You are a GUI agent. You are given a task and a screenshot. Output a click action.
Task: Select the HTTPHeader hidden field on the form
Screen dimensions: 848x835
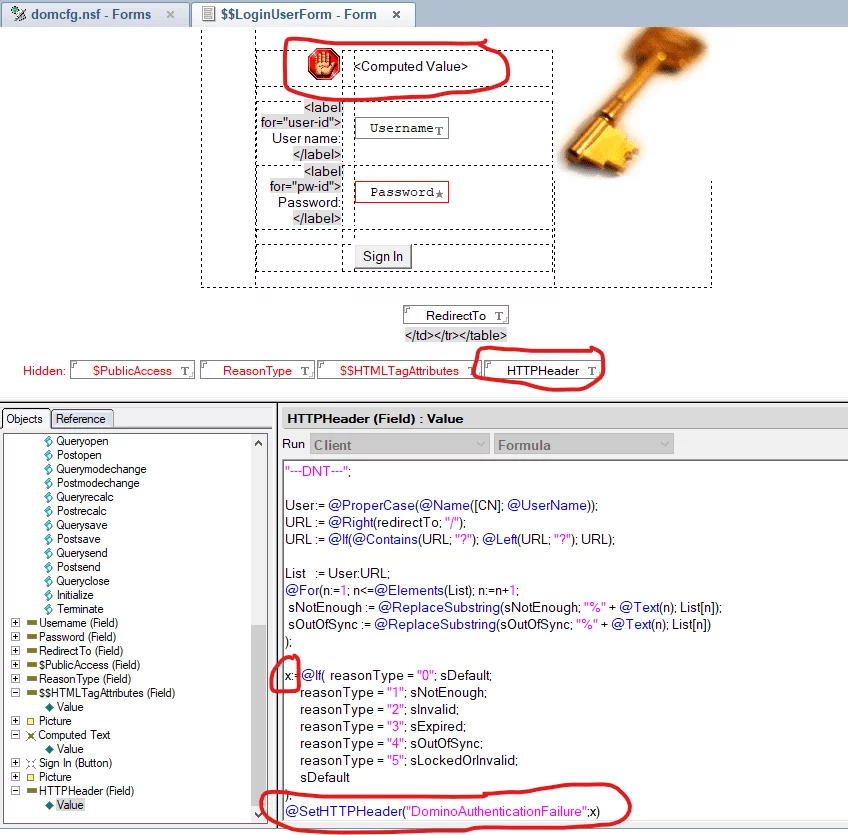click(542, 371)
